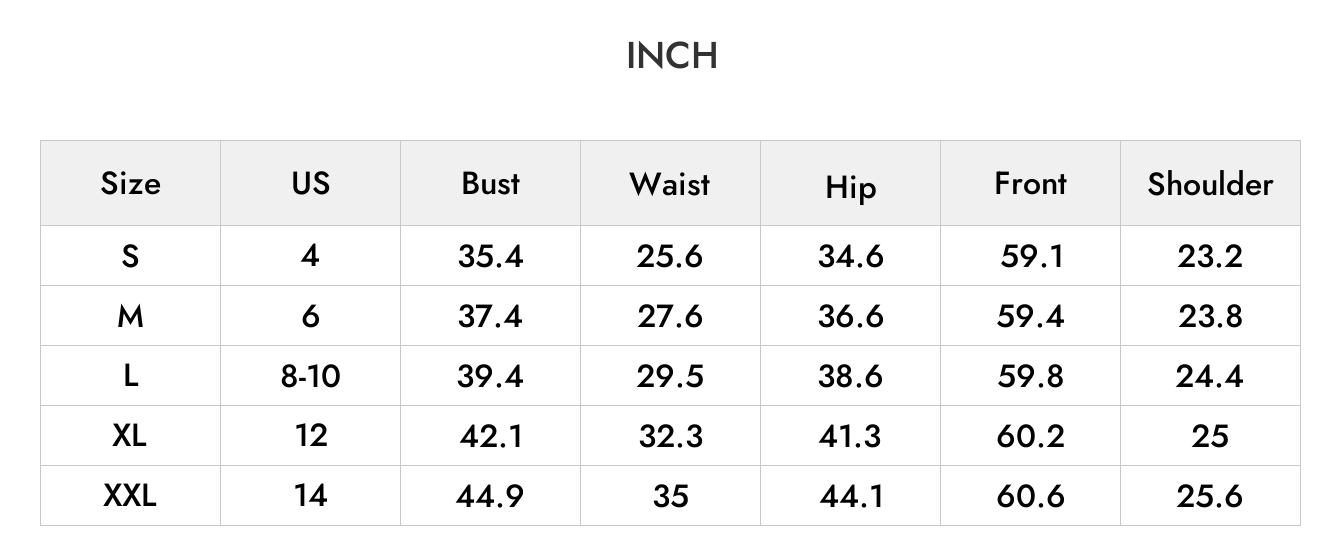The image size is (1340, 540).
Task: Select the 32.3 waist measurement cell
Action: click(670, 436)
